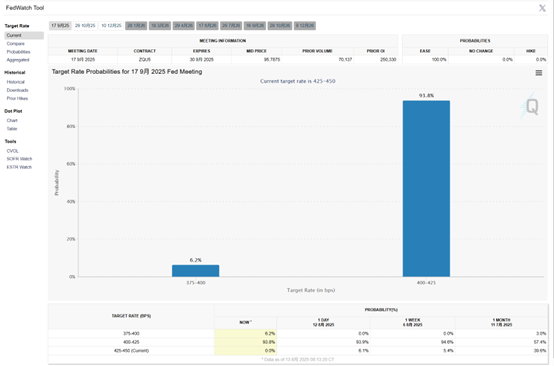
Task: Open Historical data link
Action: pos(16,82)
